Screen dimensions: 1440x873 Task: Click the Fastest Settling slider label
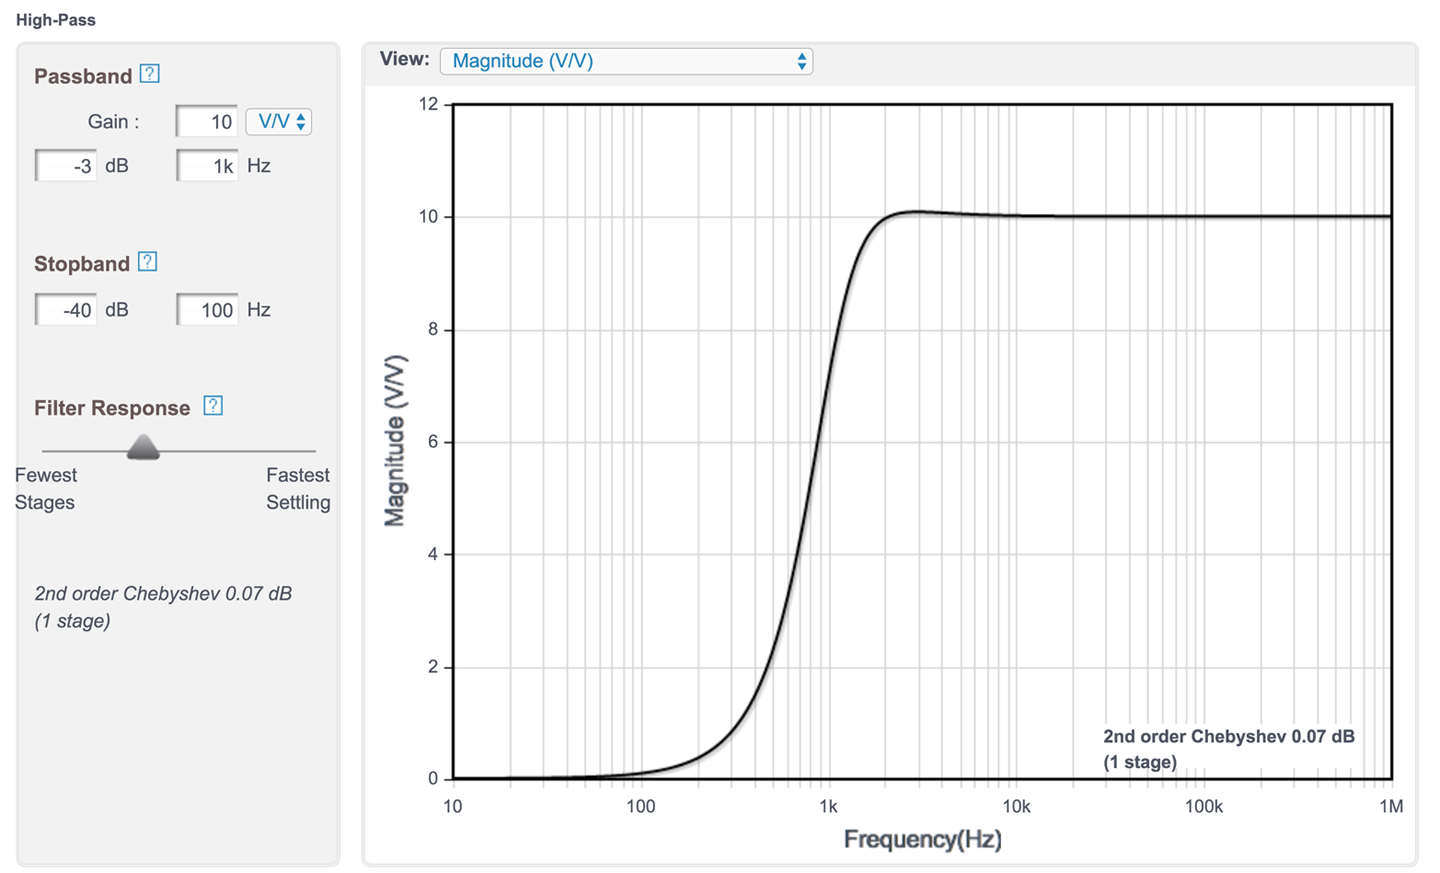(297, 489)
